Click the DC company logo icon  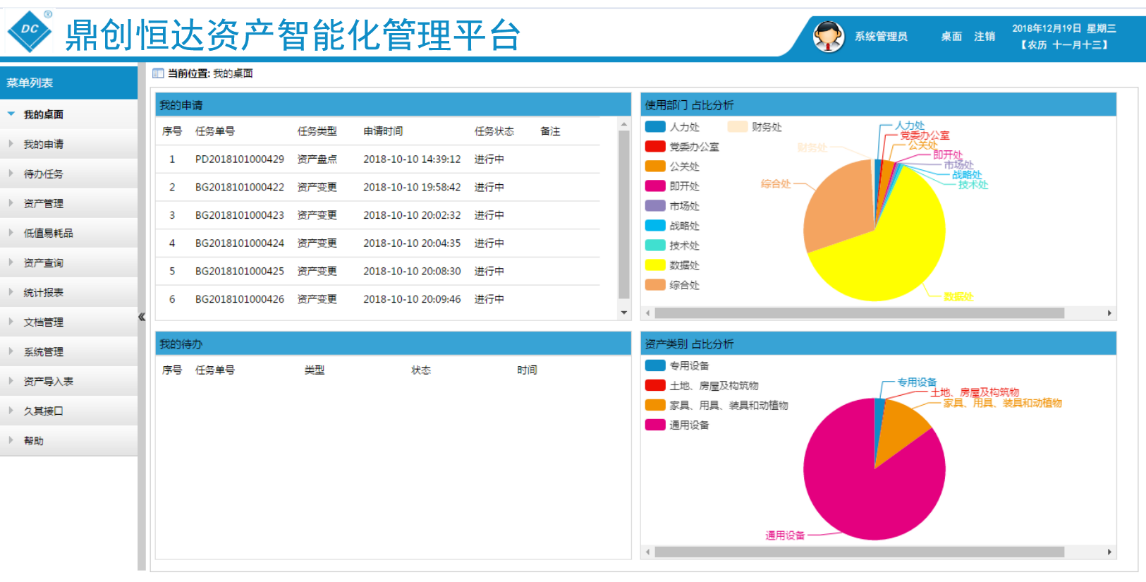pyautogui.click(x=29, y=33)
